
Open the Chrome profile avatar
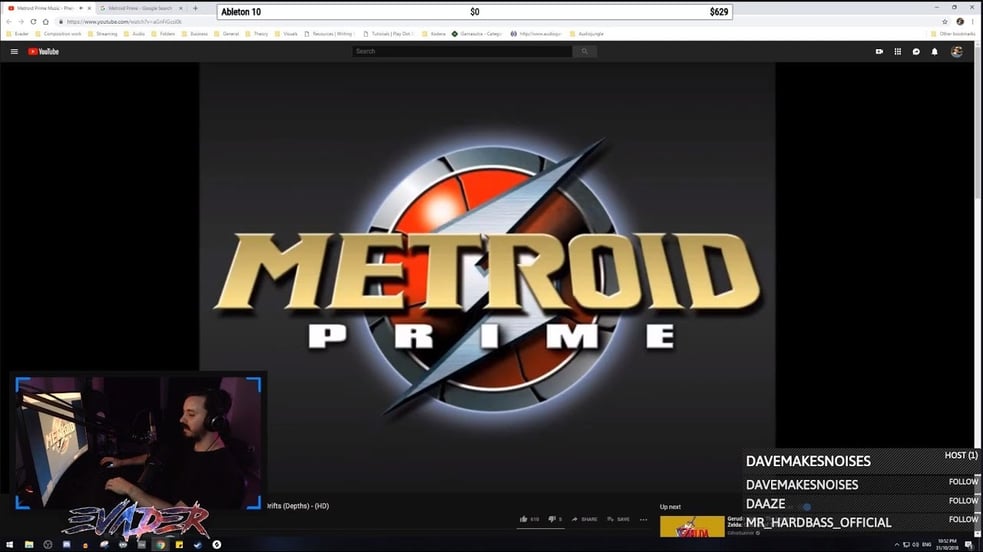(x=960, y=21)
